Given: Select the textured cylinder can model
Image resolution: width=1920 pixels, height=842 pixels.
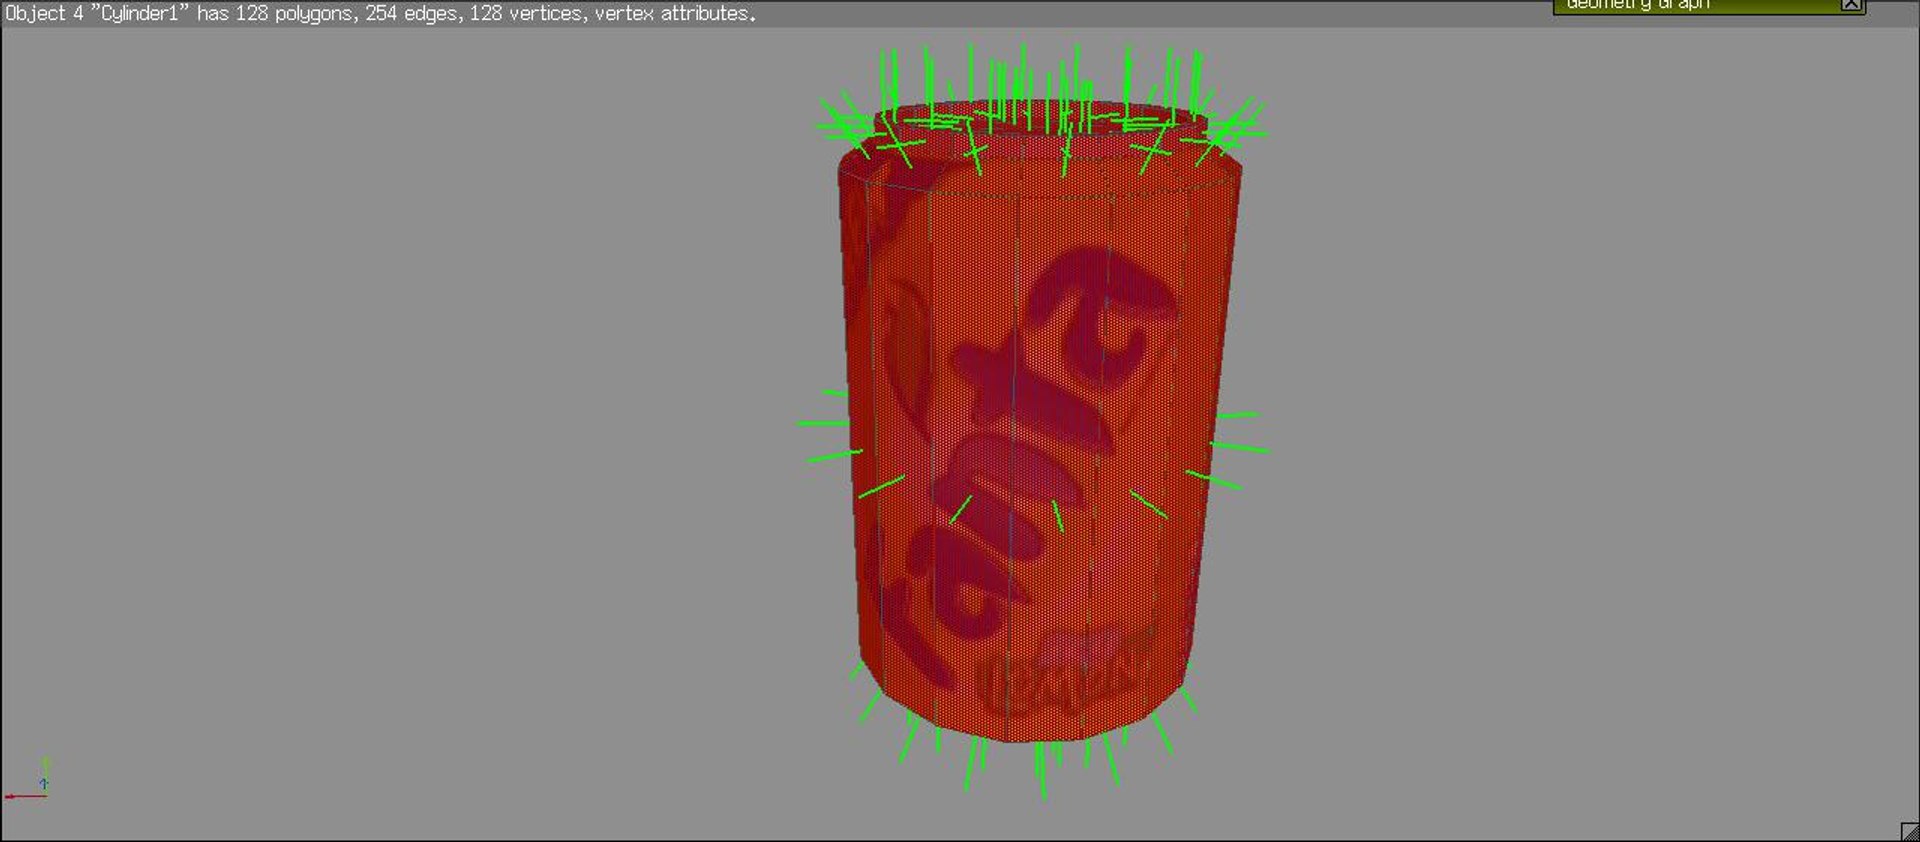Looking at the screenshot, I should 1039,421.
